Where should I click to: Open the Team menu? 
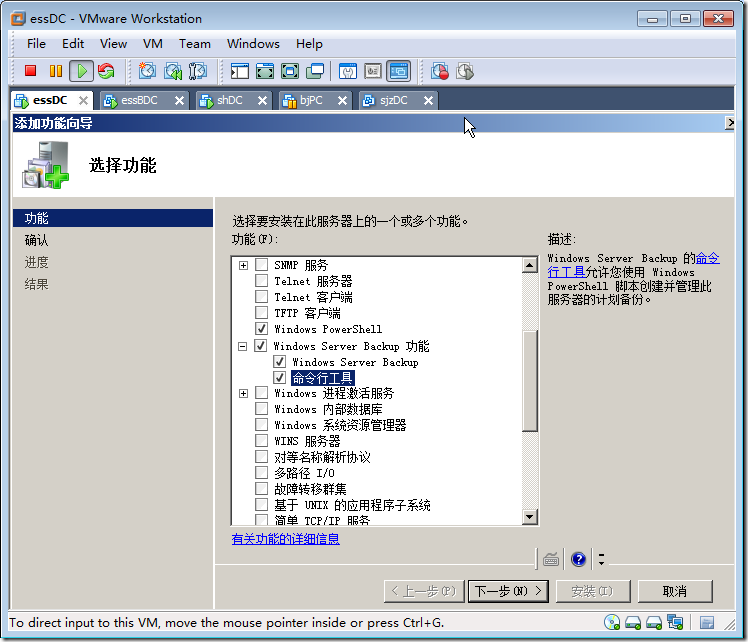click(x=195, y=44)
